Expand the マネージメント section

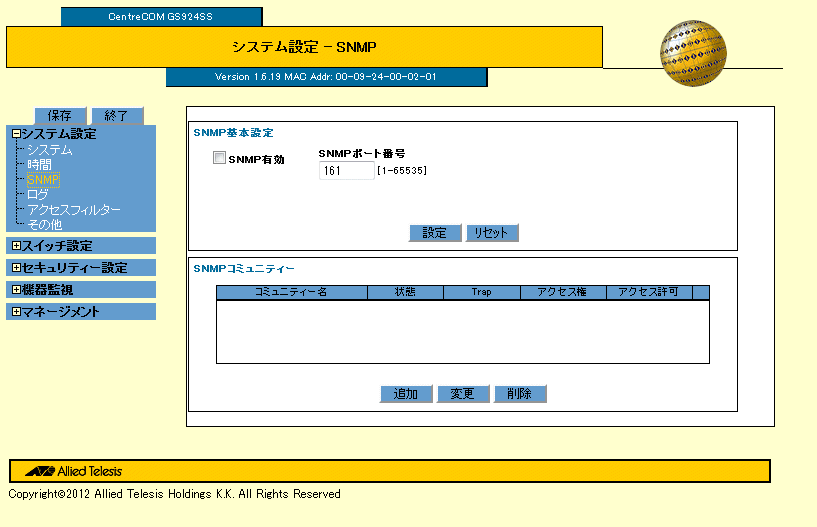(x=16, y=312)
